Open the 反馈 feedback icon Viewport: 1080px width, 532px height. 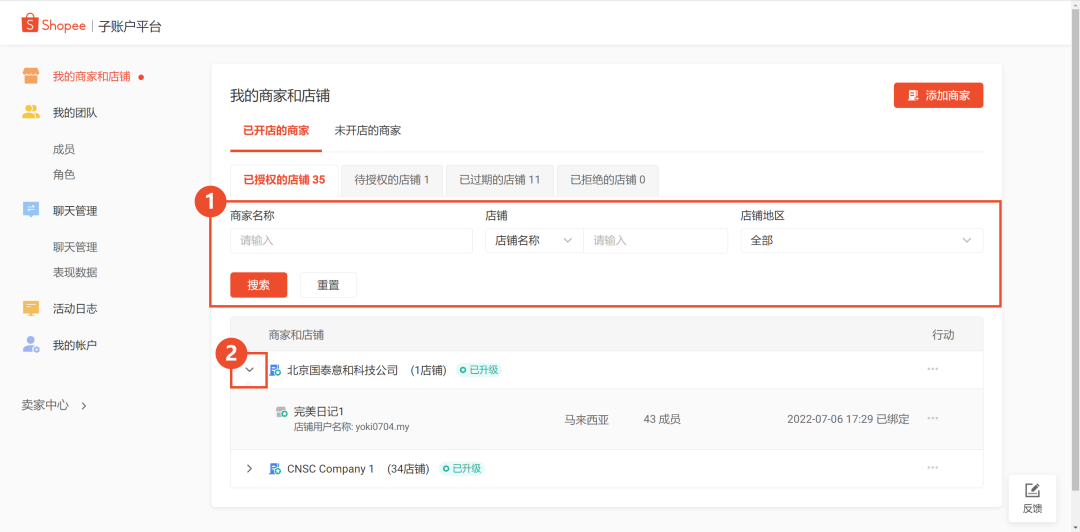pos(1032,491)
